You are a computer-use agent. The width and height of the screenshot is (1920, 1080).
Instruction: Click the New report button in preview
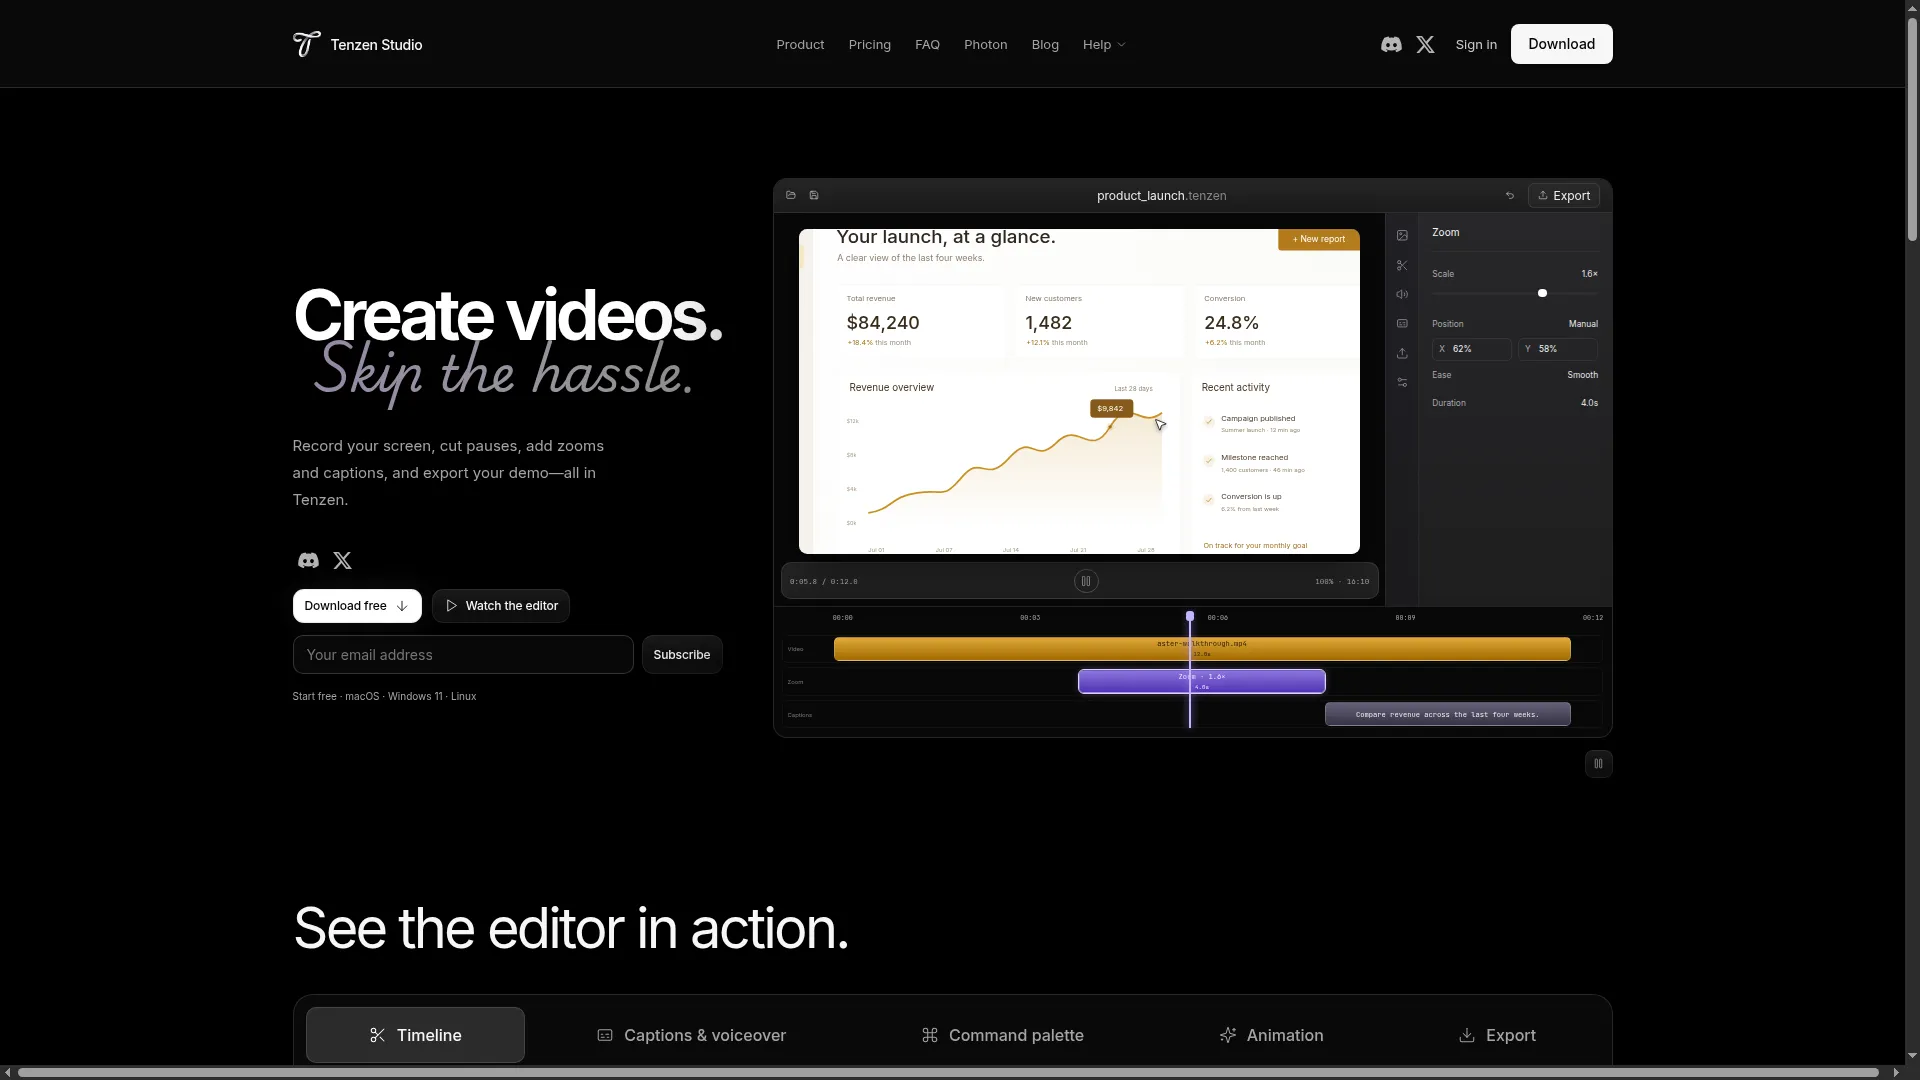pos(1319,239)
